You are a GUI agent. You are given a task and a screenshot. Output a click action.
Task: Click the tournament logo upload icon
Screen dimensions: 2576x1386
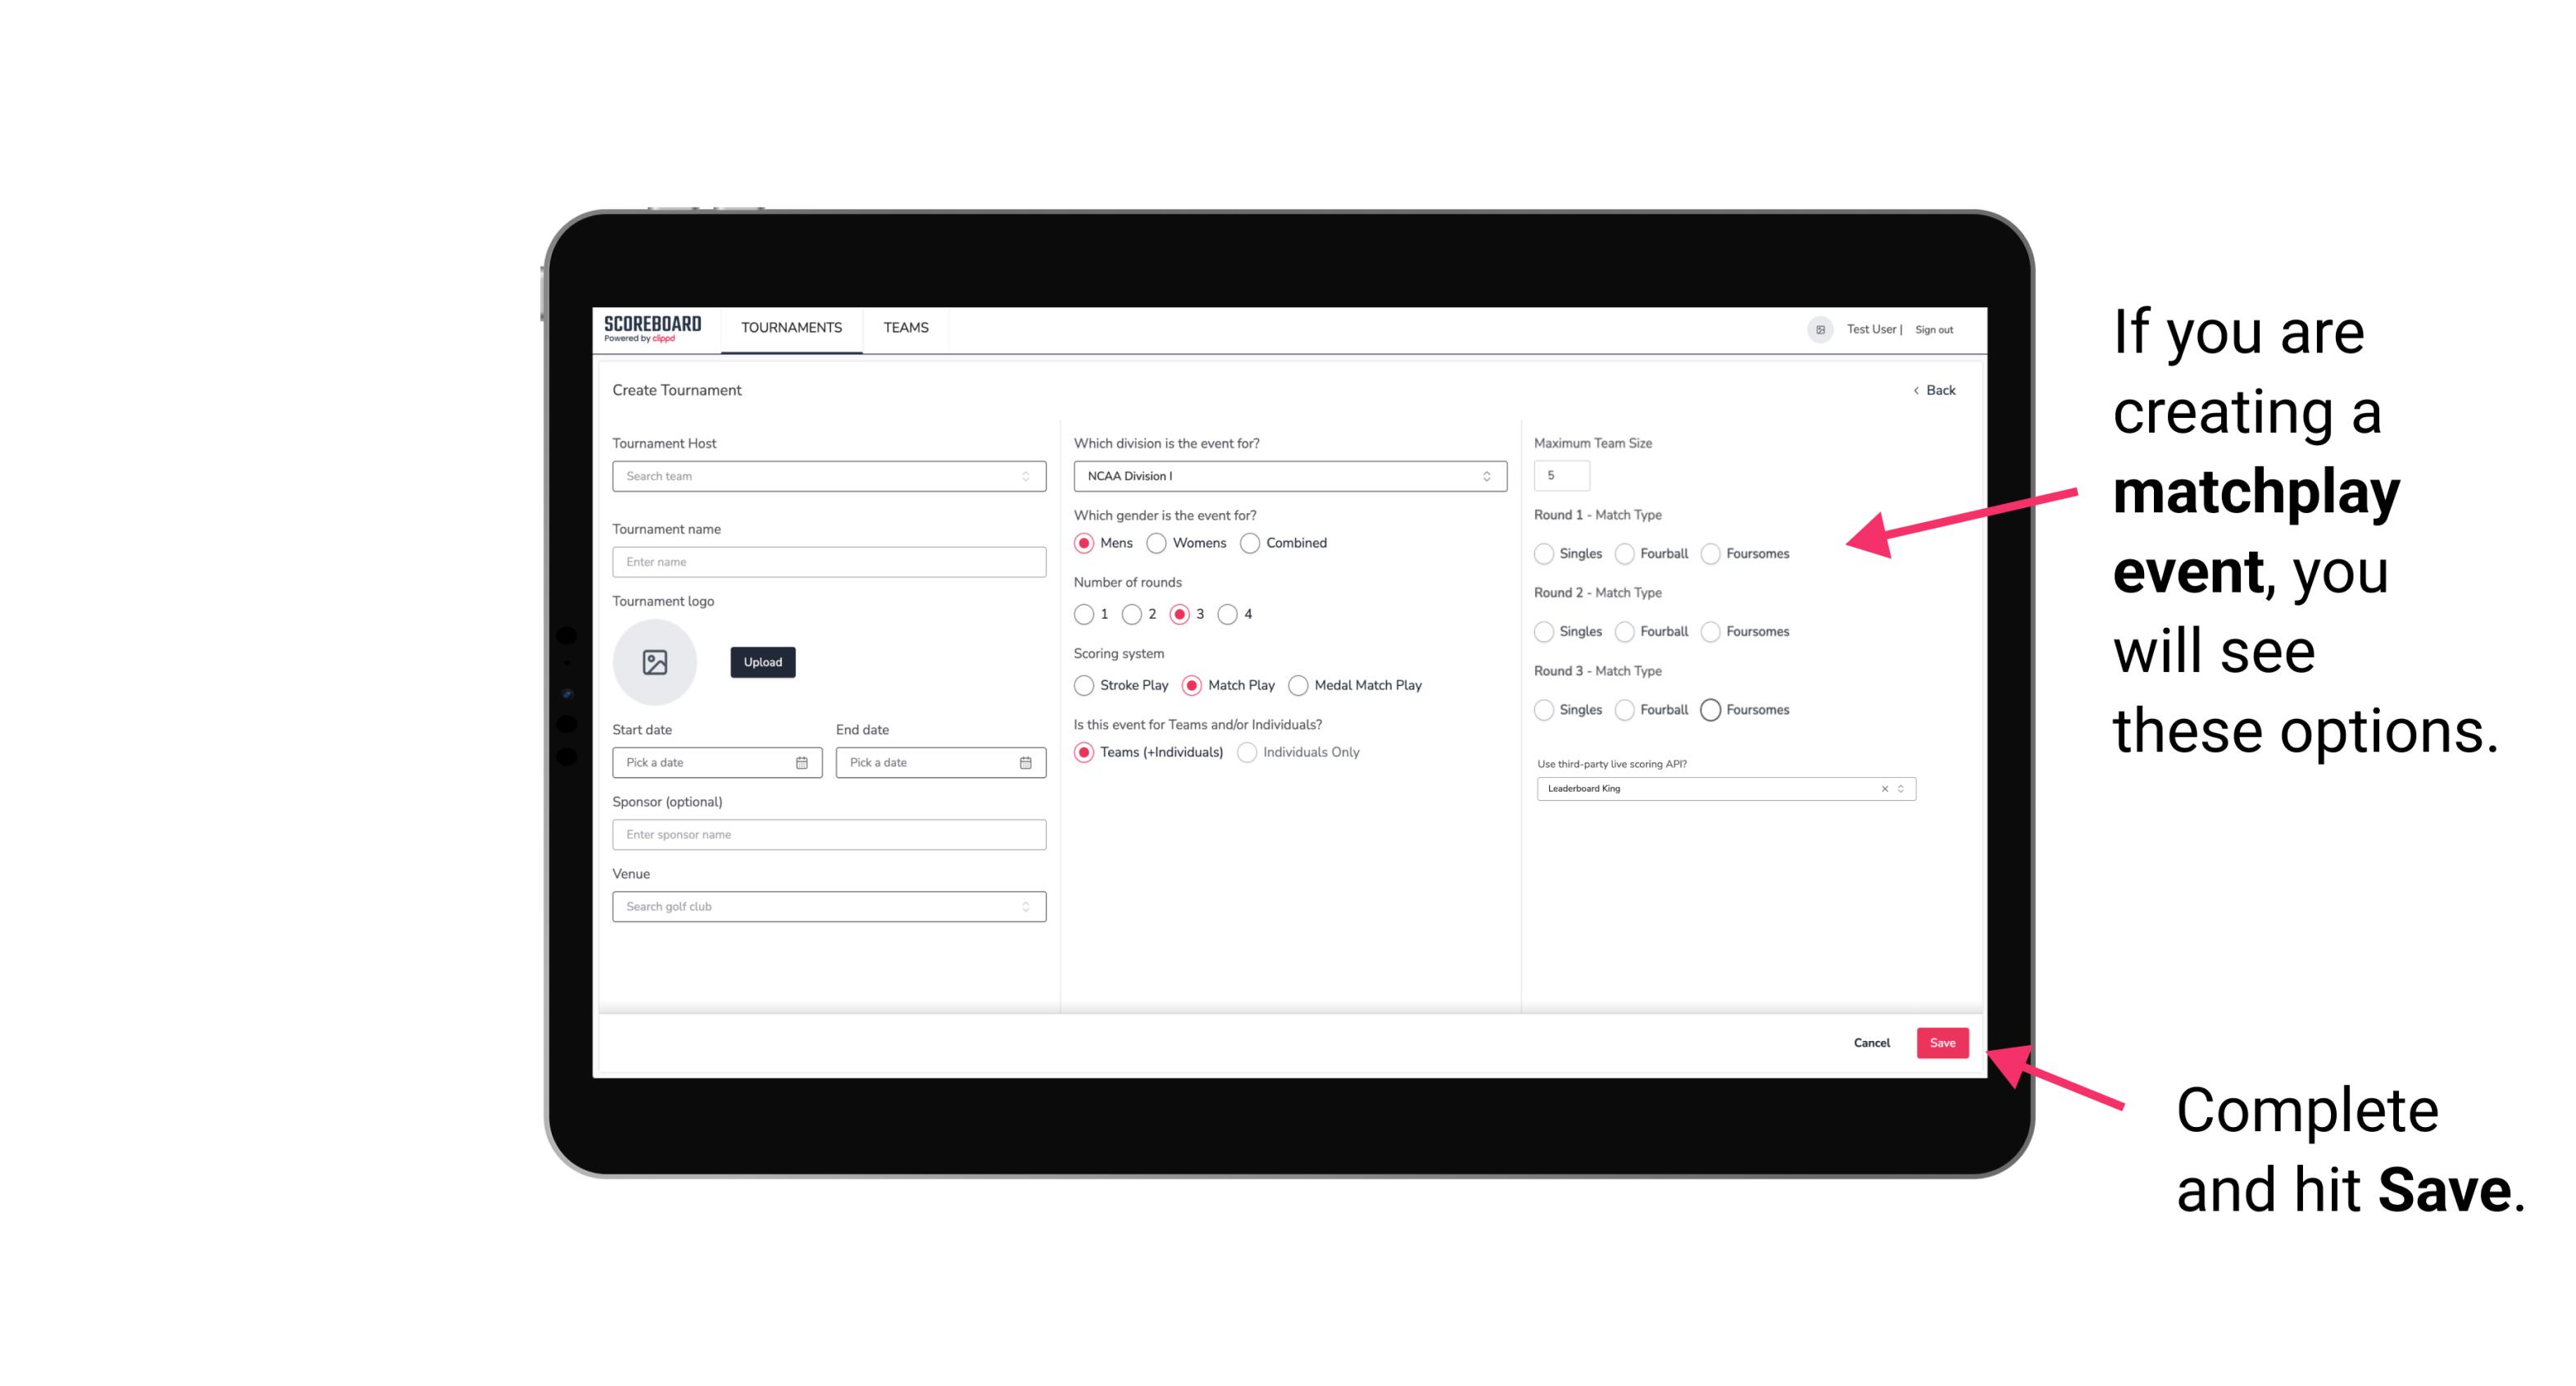[x=655, y=662]
